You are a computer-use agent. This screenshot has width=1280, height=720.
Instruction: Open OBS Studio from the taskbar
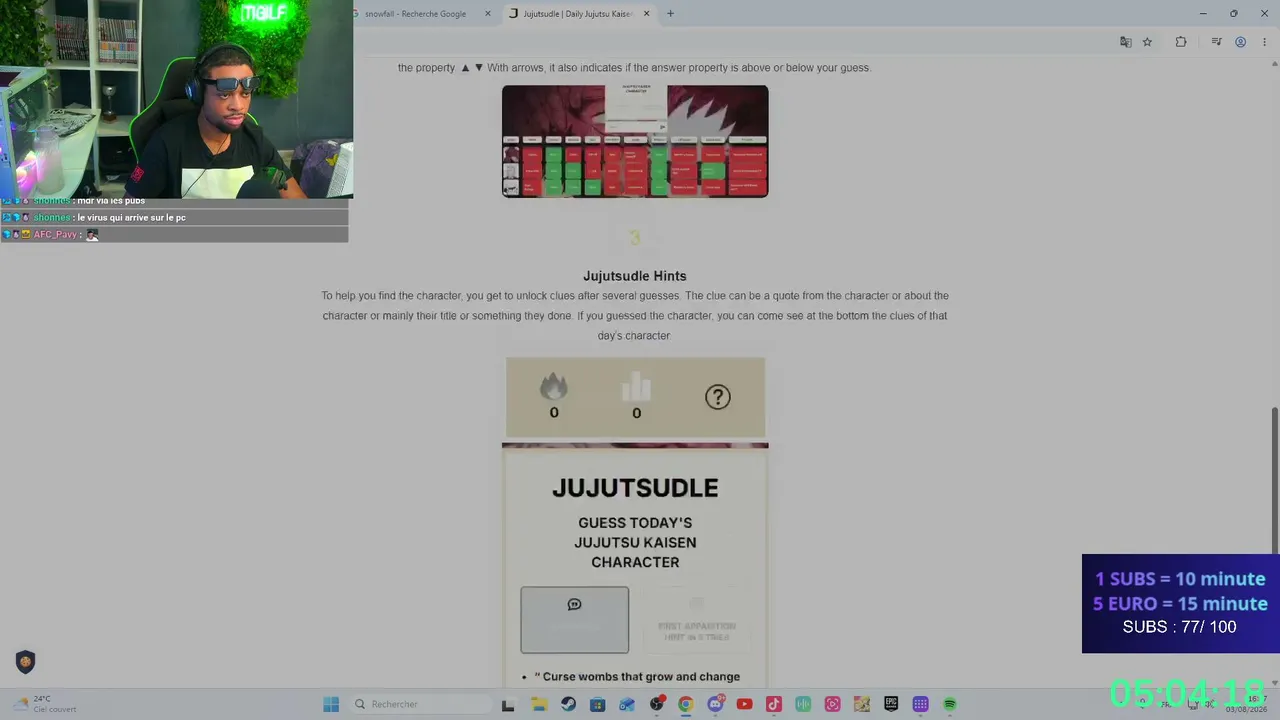pyautogui.click(x=657, y=704)
